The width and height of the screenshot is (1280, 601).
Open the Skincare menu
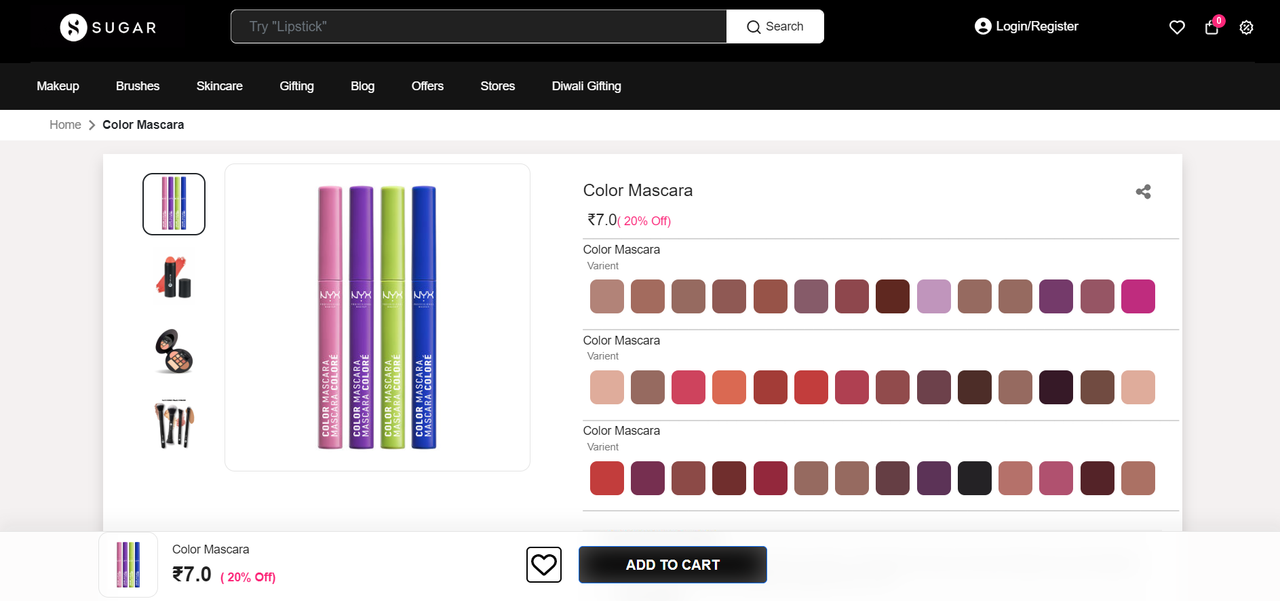coord(219,86)
